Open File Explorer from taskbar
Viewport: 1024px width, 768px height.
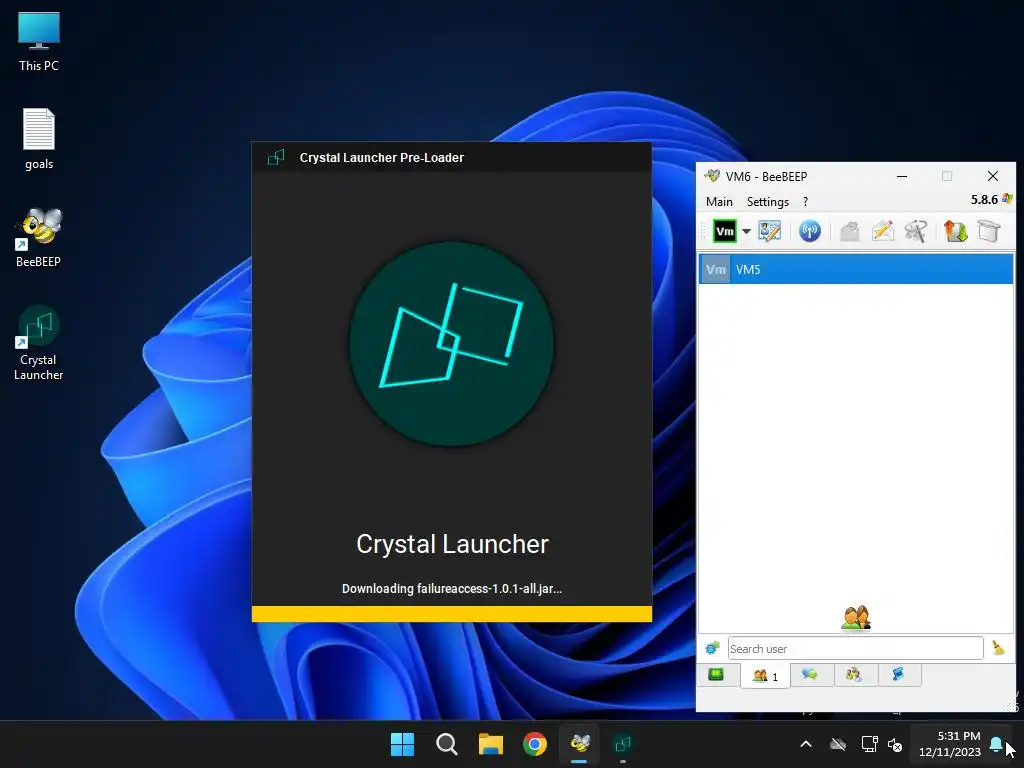point(490,744)
